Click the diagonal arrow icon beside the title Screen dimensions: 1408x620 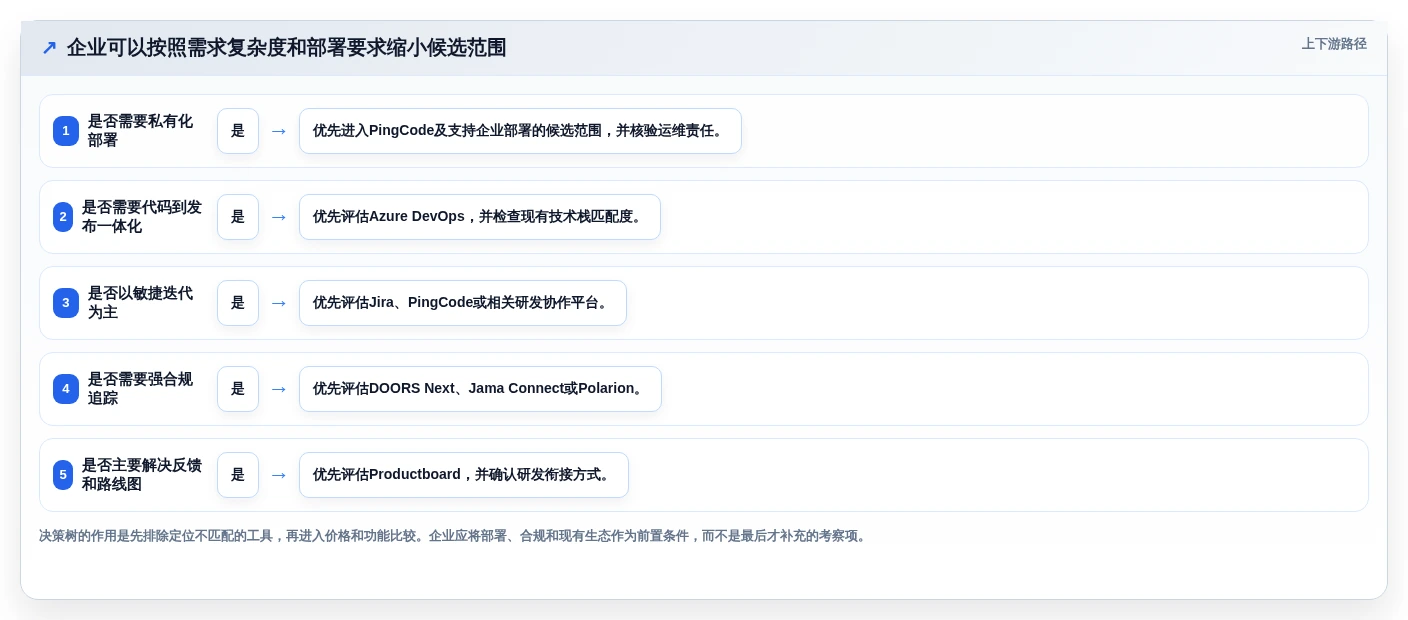49,48
